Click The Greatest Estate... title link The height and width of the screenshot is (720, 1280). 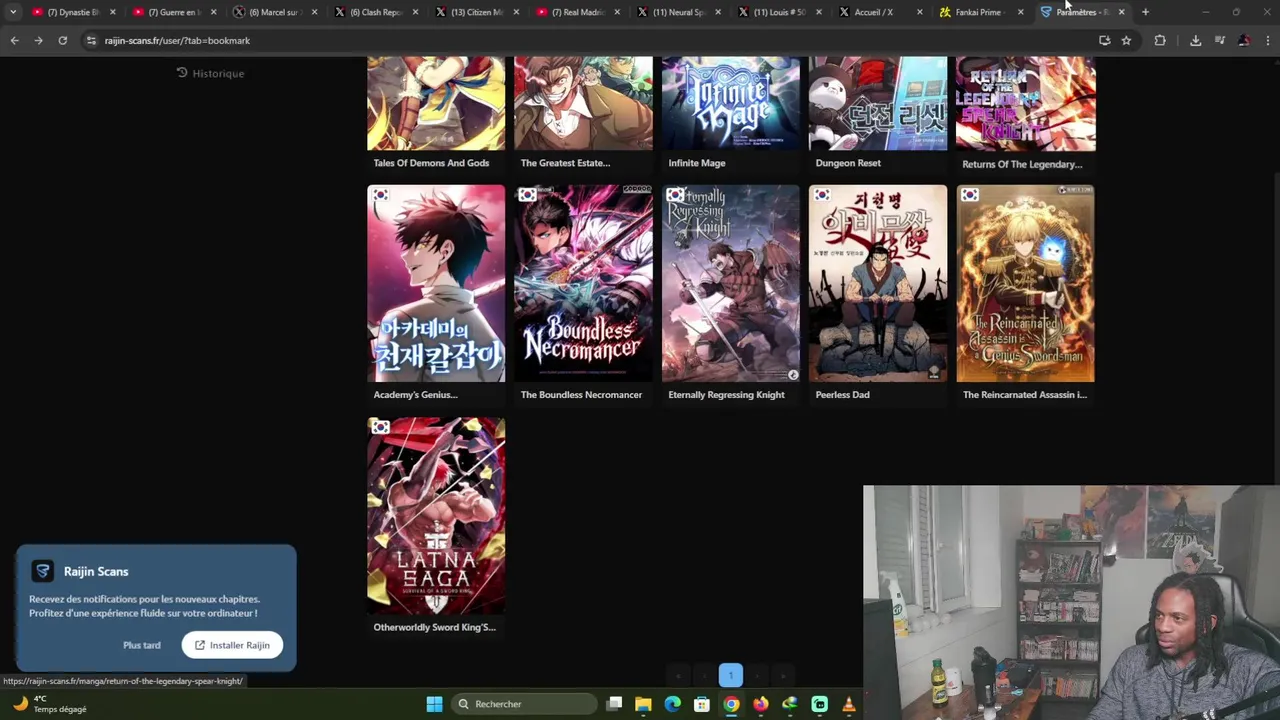click(565, 163)
